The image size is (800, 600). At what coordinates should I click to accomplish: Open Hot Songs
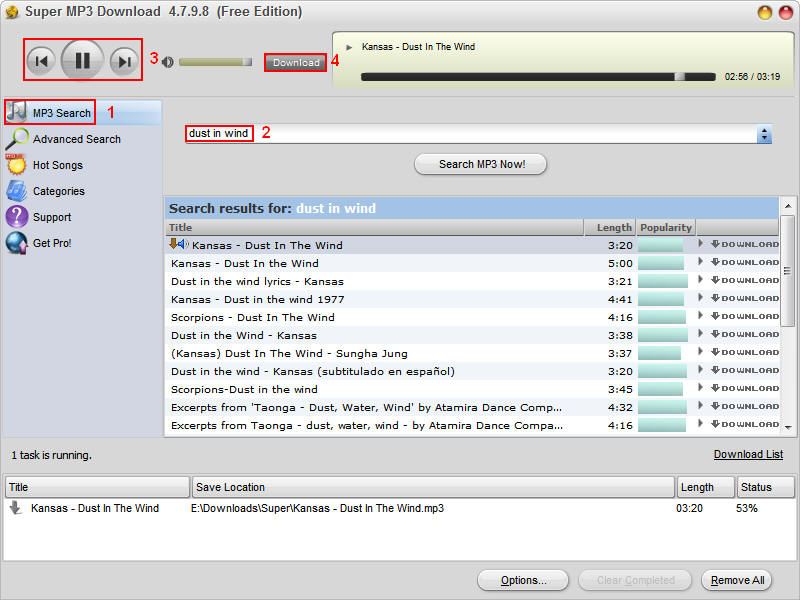click(58, 165)
